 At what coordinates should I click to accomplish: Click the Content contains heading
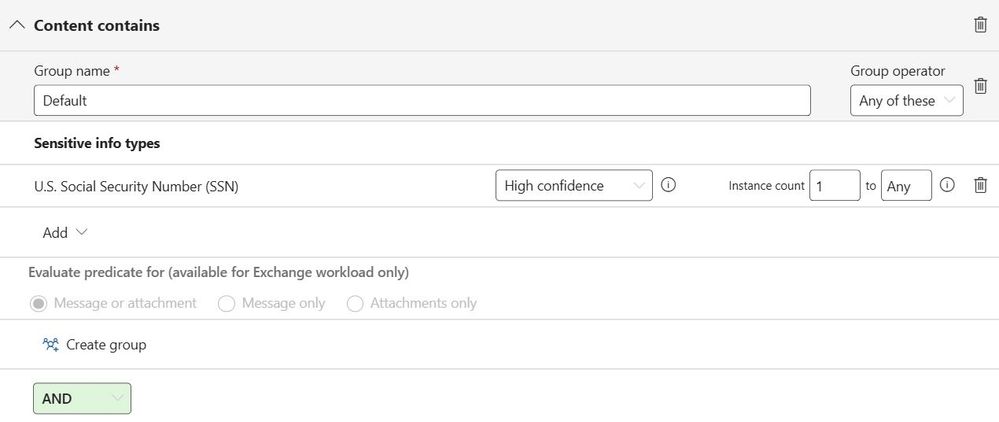click(x=97, y=25)
